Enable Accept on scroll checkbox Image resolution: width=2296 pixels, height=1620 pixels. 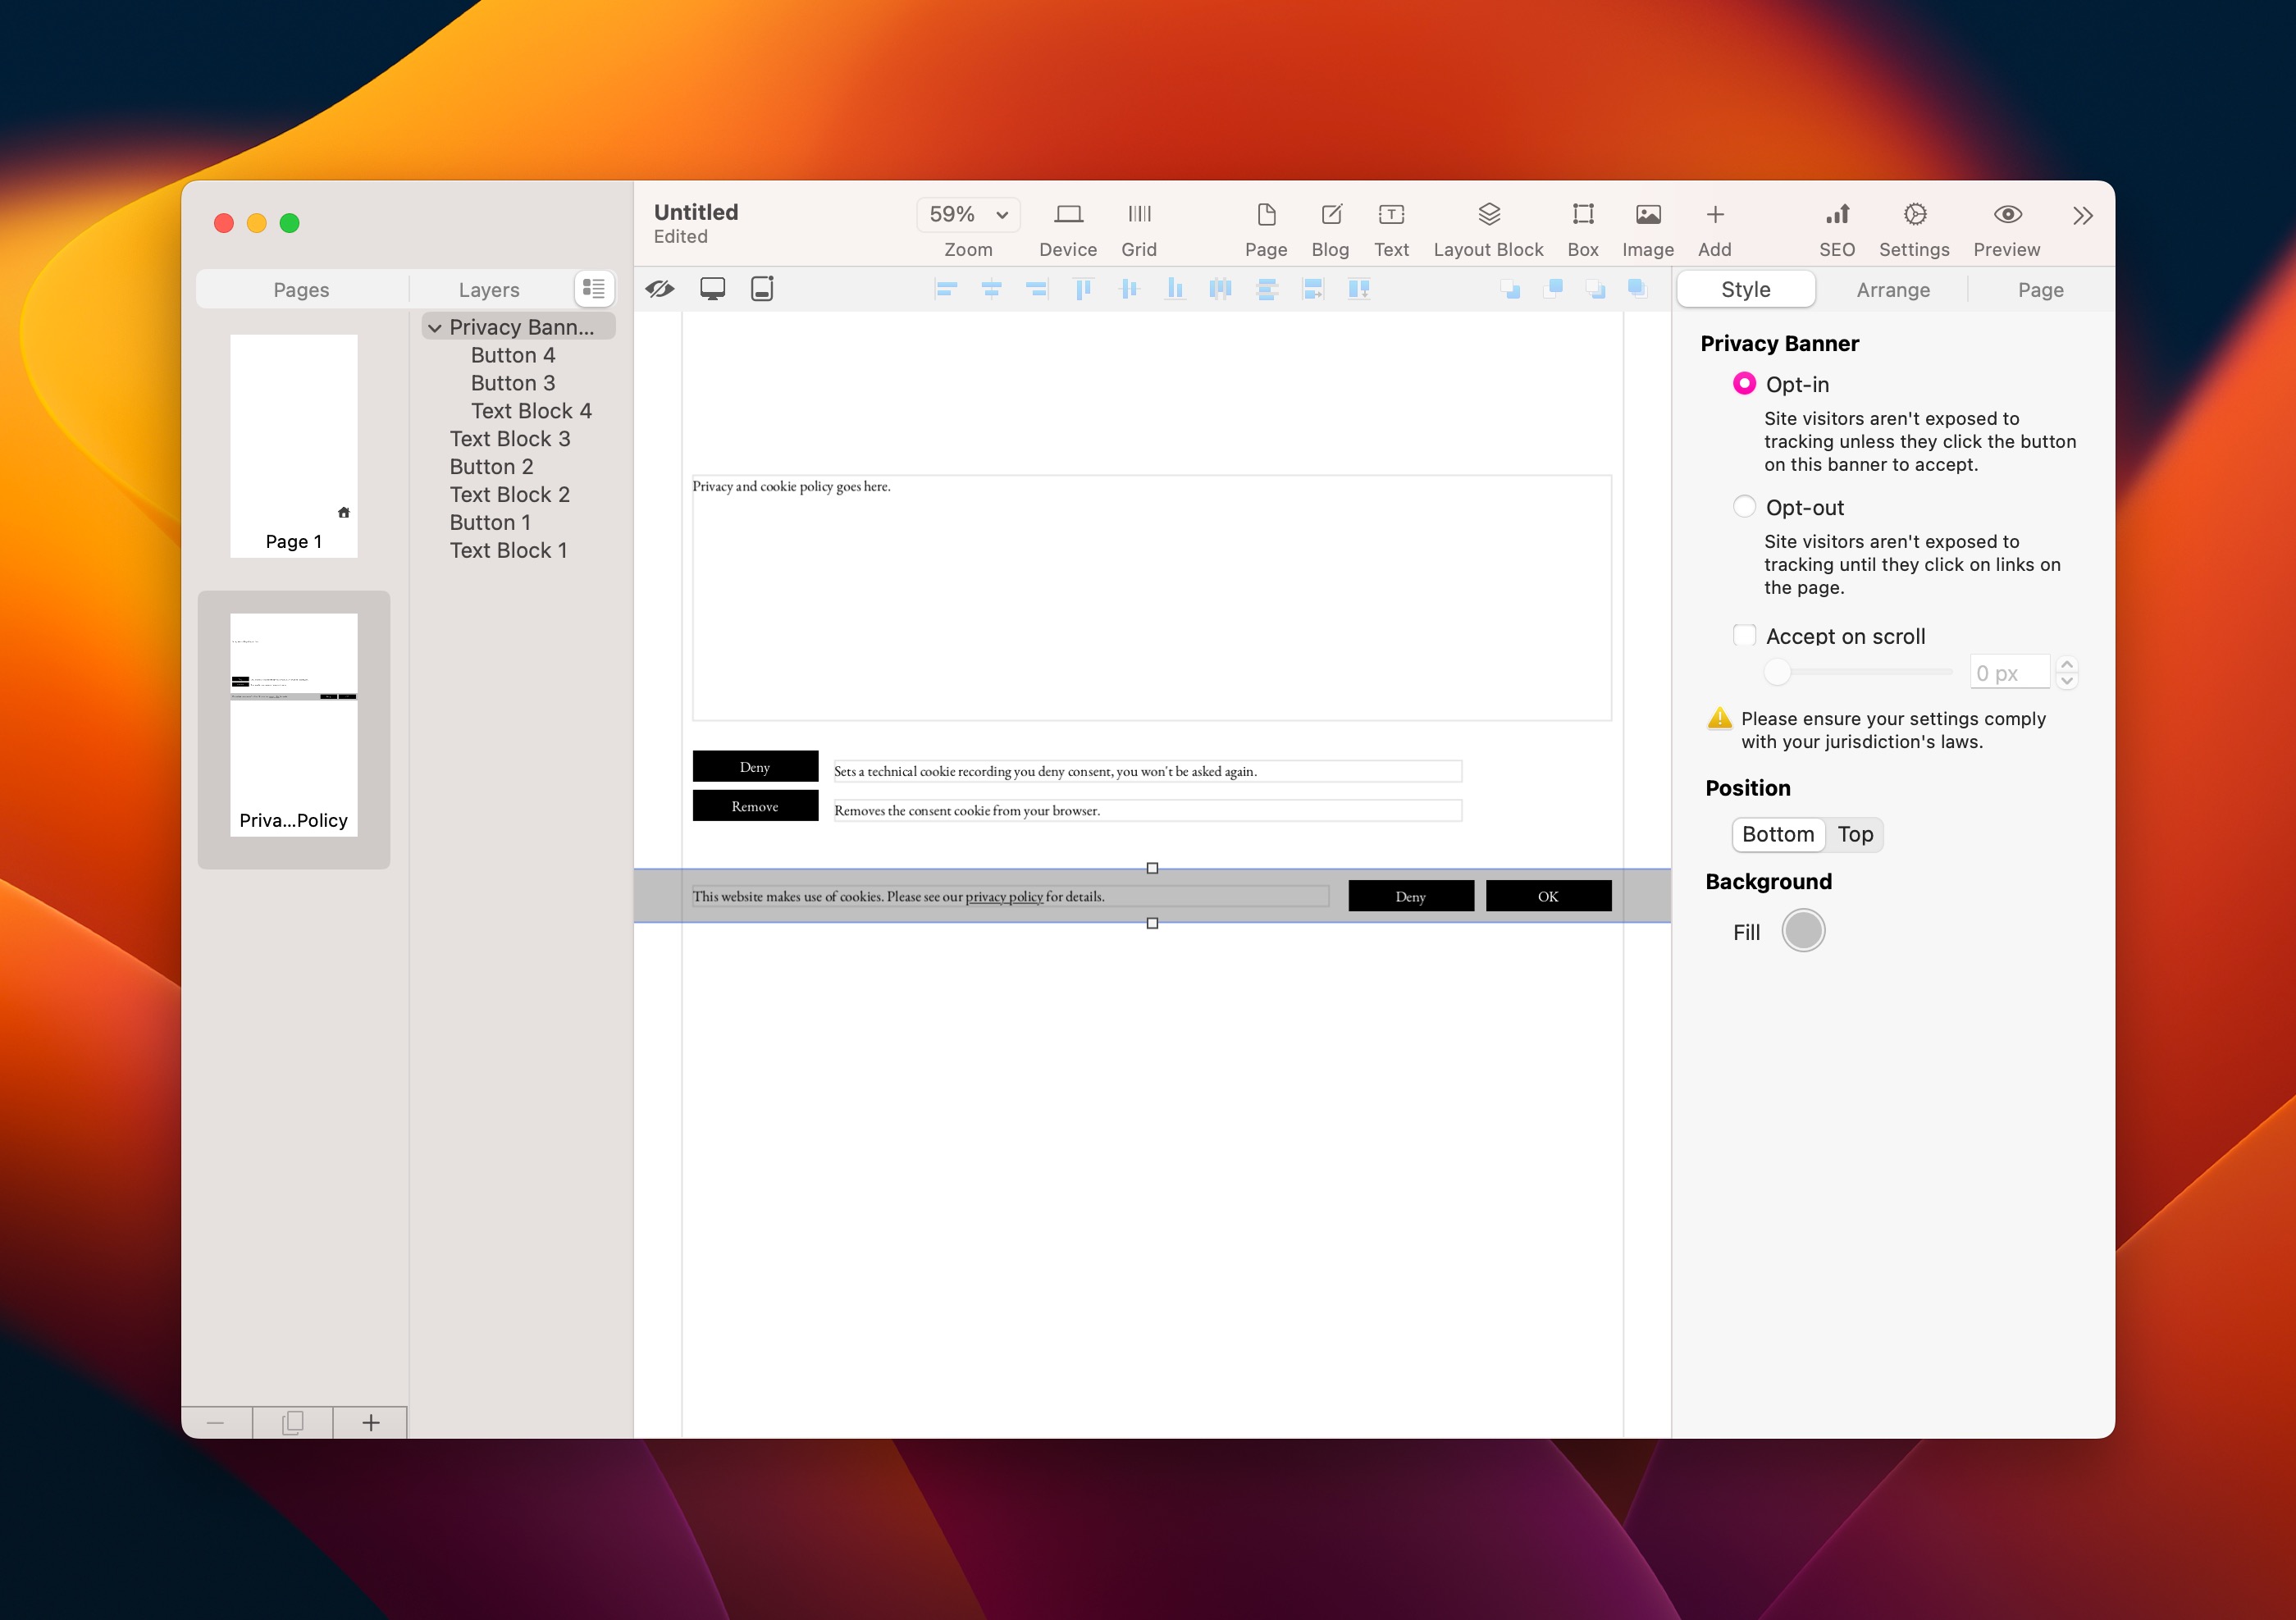tap(1744, 636)
